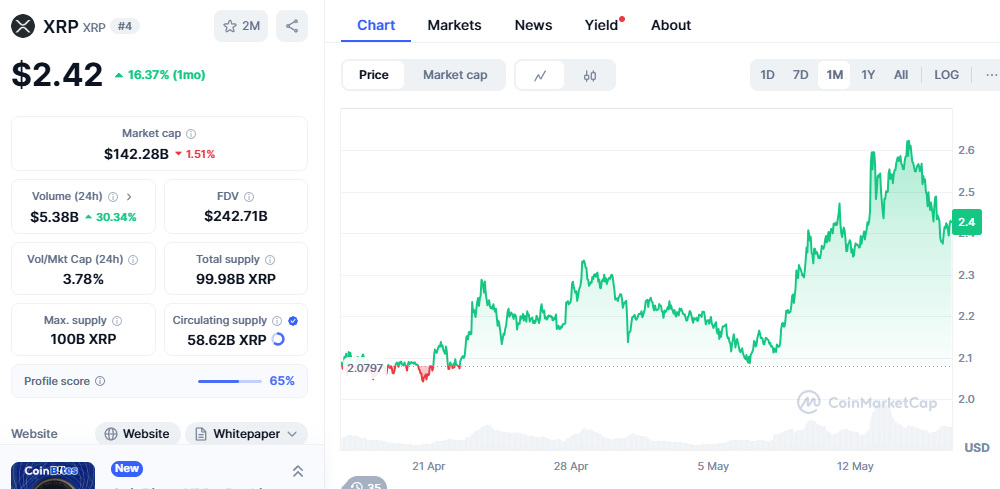The height and width of the screenshot is (489, 1000).
Task: Show Vol/Mkt Cap (24h) info icon
Action: click(x=133, y=260)
